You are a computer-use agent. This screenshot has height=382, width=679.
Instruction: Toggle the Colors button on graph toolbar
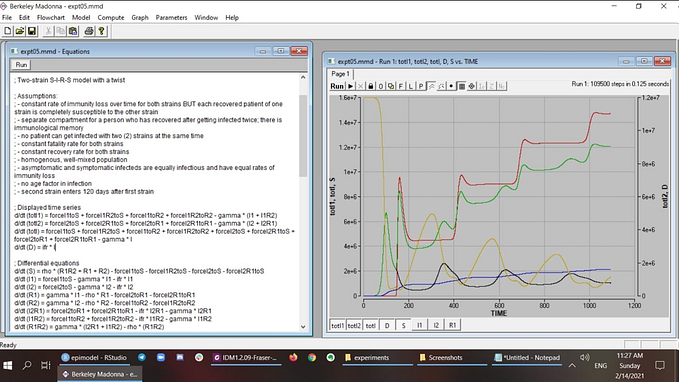point(431,86)
